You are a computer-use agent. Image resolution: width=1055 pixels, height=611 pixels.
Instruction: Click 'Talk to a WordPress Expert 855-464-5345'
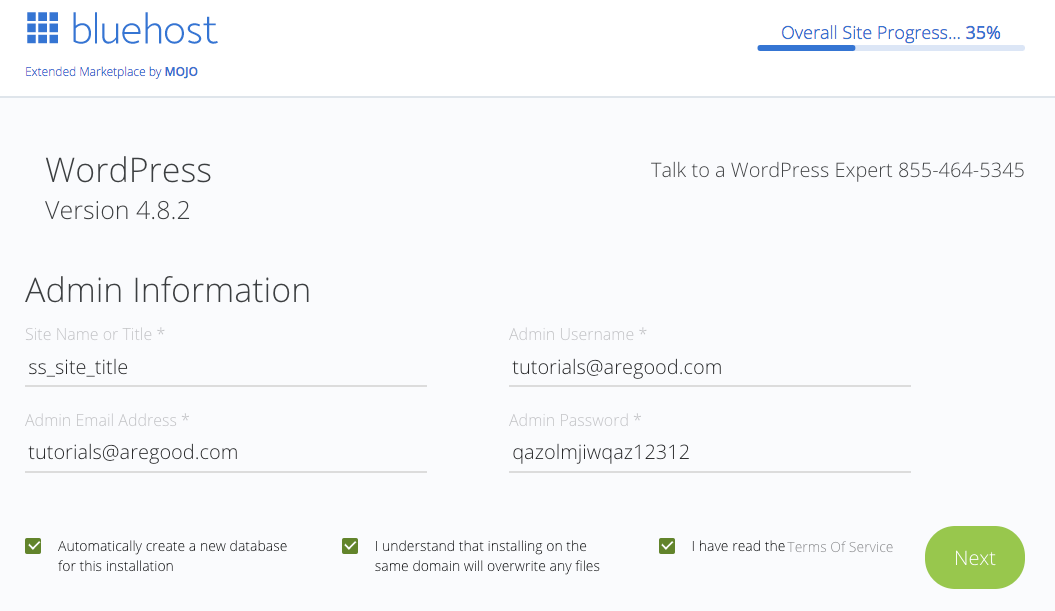pos(837,170)
